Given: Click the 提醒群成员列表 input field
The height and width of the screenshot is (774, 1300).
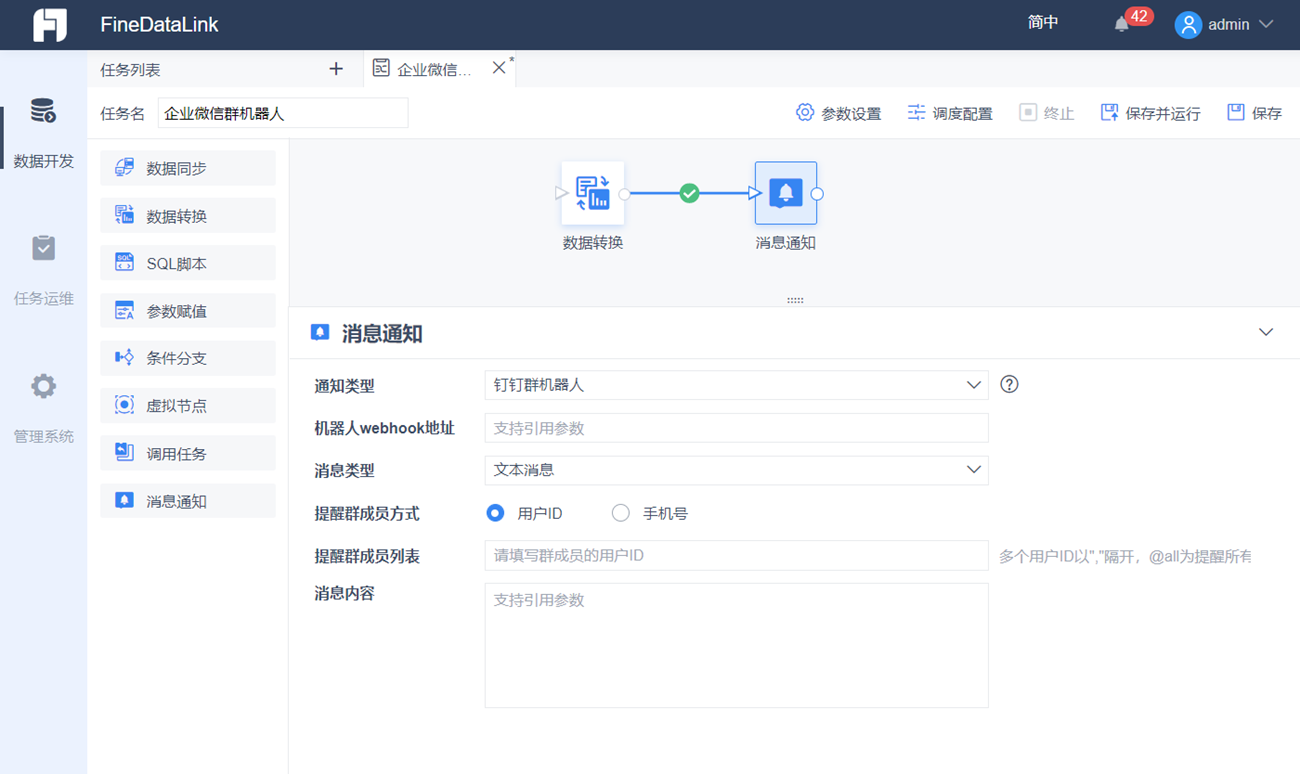Looking at the screenshot, I should pos(736,556).
